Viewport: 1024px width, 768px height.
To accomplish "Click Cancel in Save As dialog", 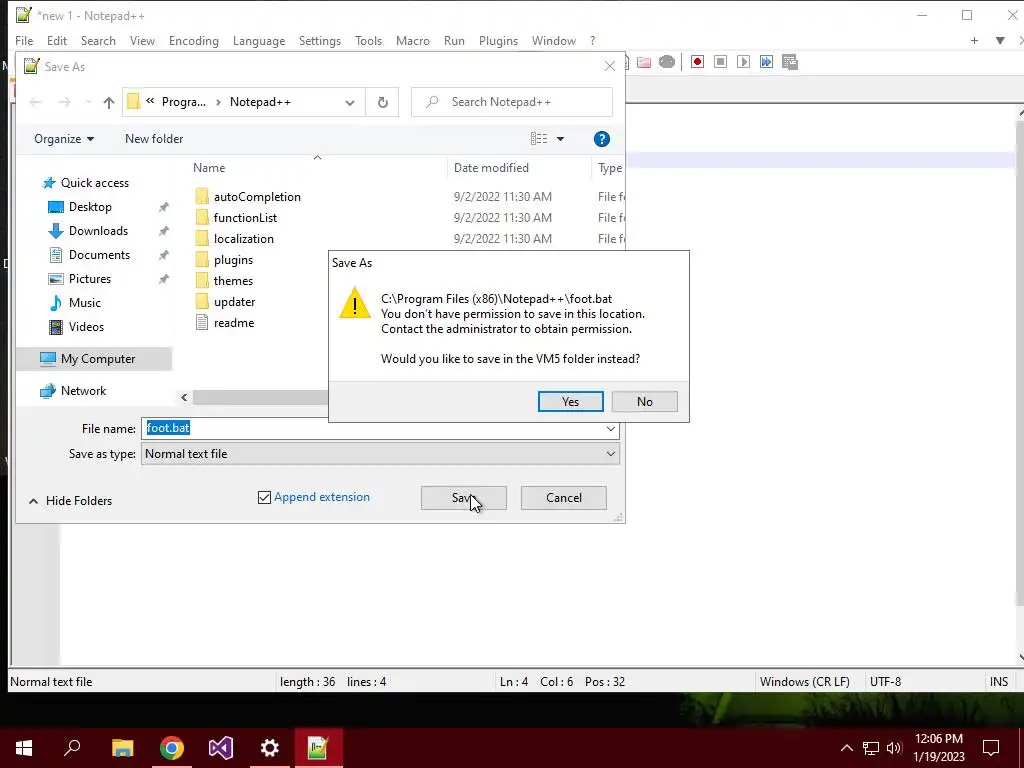I will (x=564, y=498).
